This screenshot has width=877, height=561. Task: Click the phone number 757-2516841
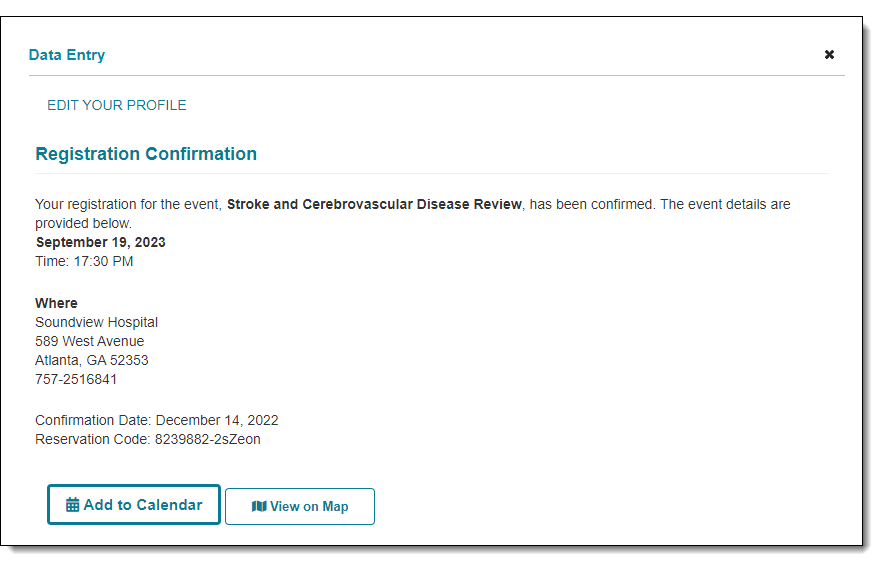[76, 380]
